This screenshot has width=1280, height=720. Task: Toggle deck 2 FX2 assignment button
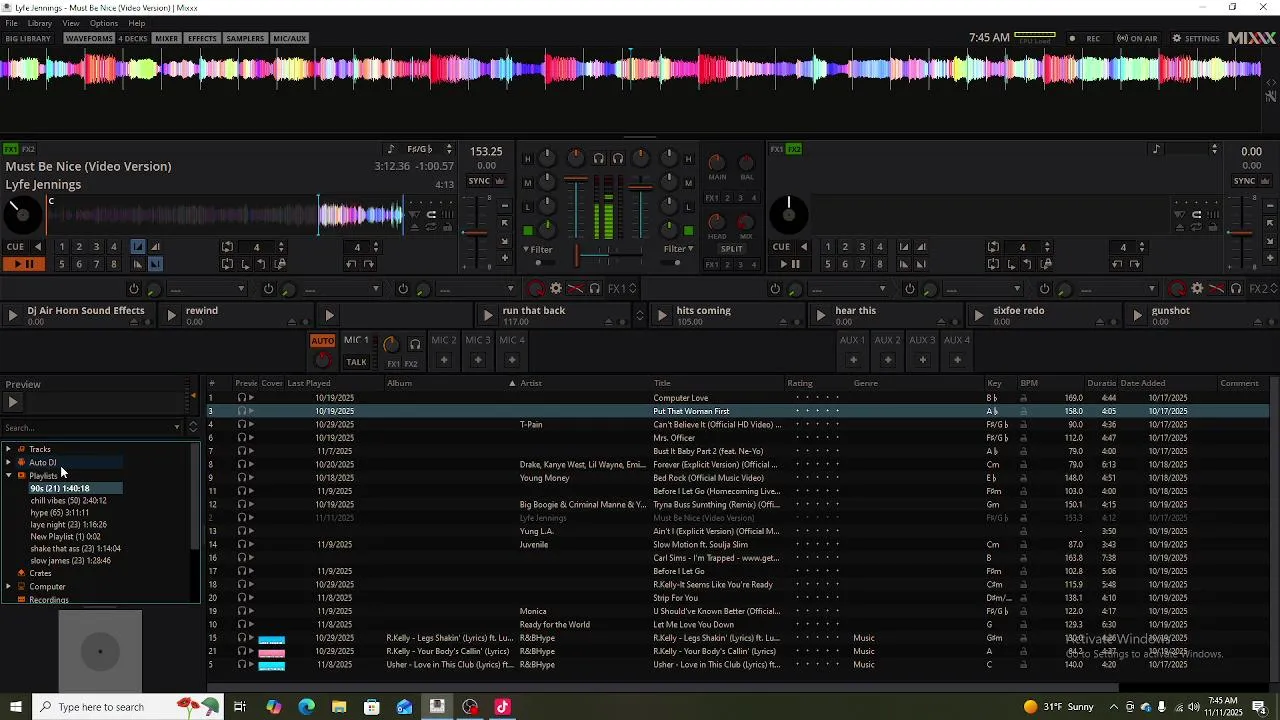click(794, 149)
